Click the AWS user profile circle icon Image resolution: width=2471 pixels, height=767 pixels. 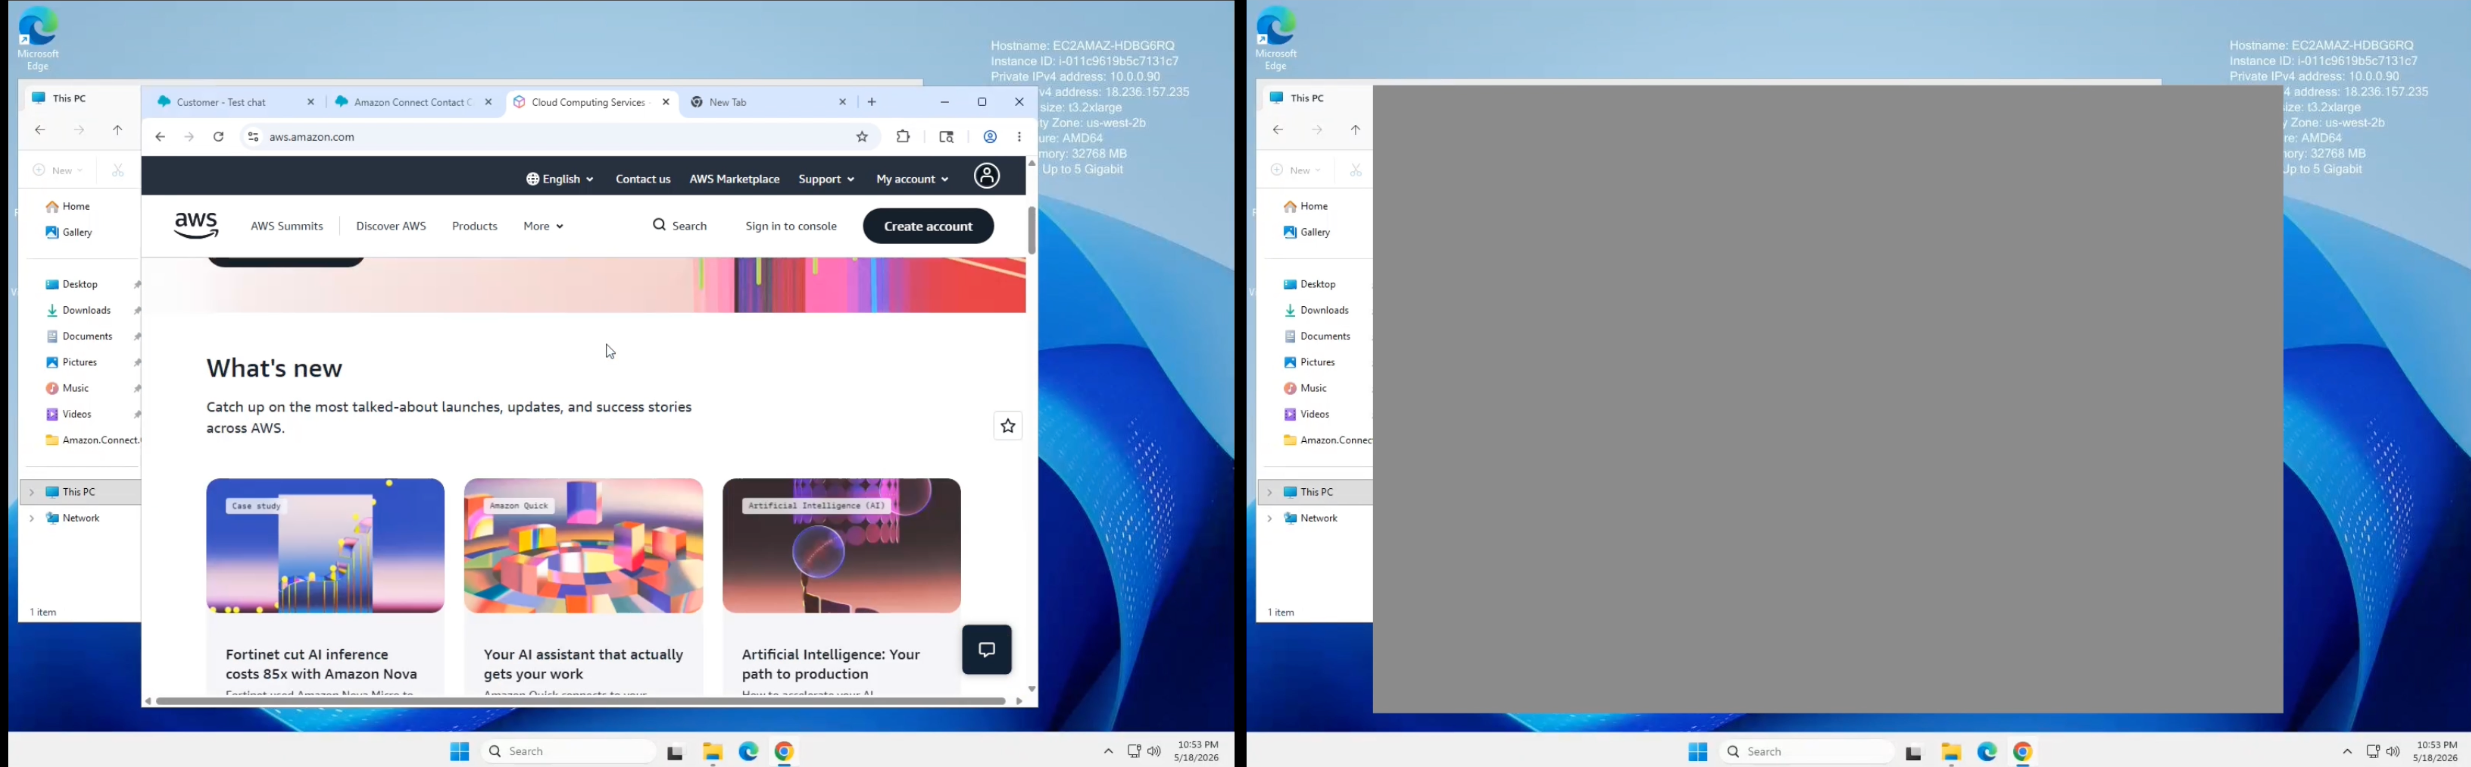pyautogui.click(x=987, y=177)
